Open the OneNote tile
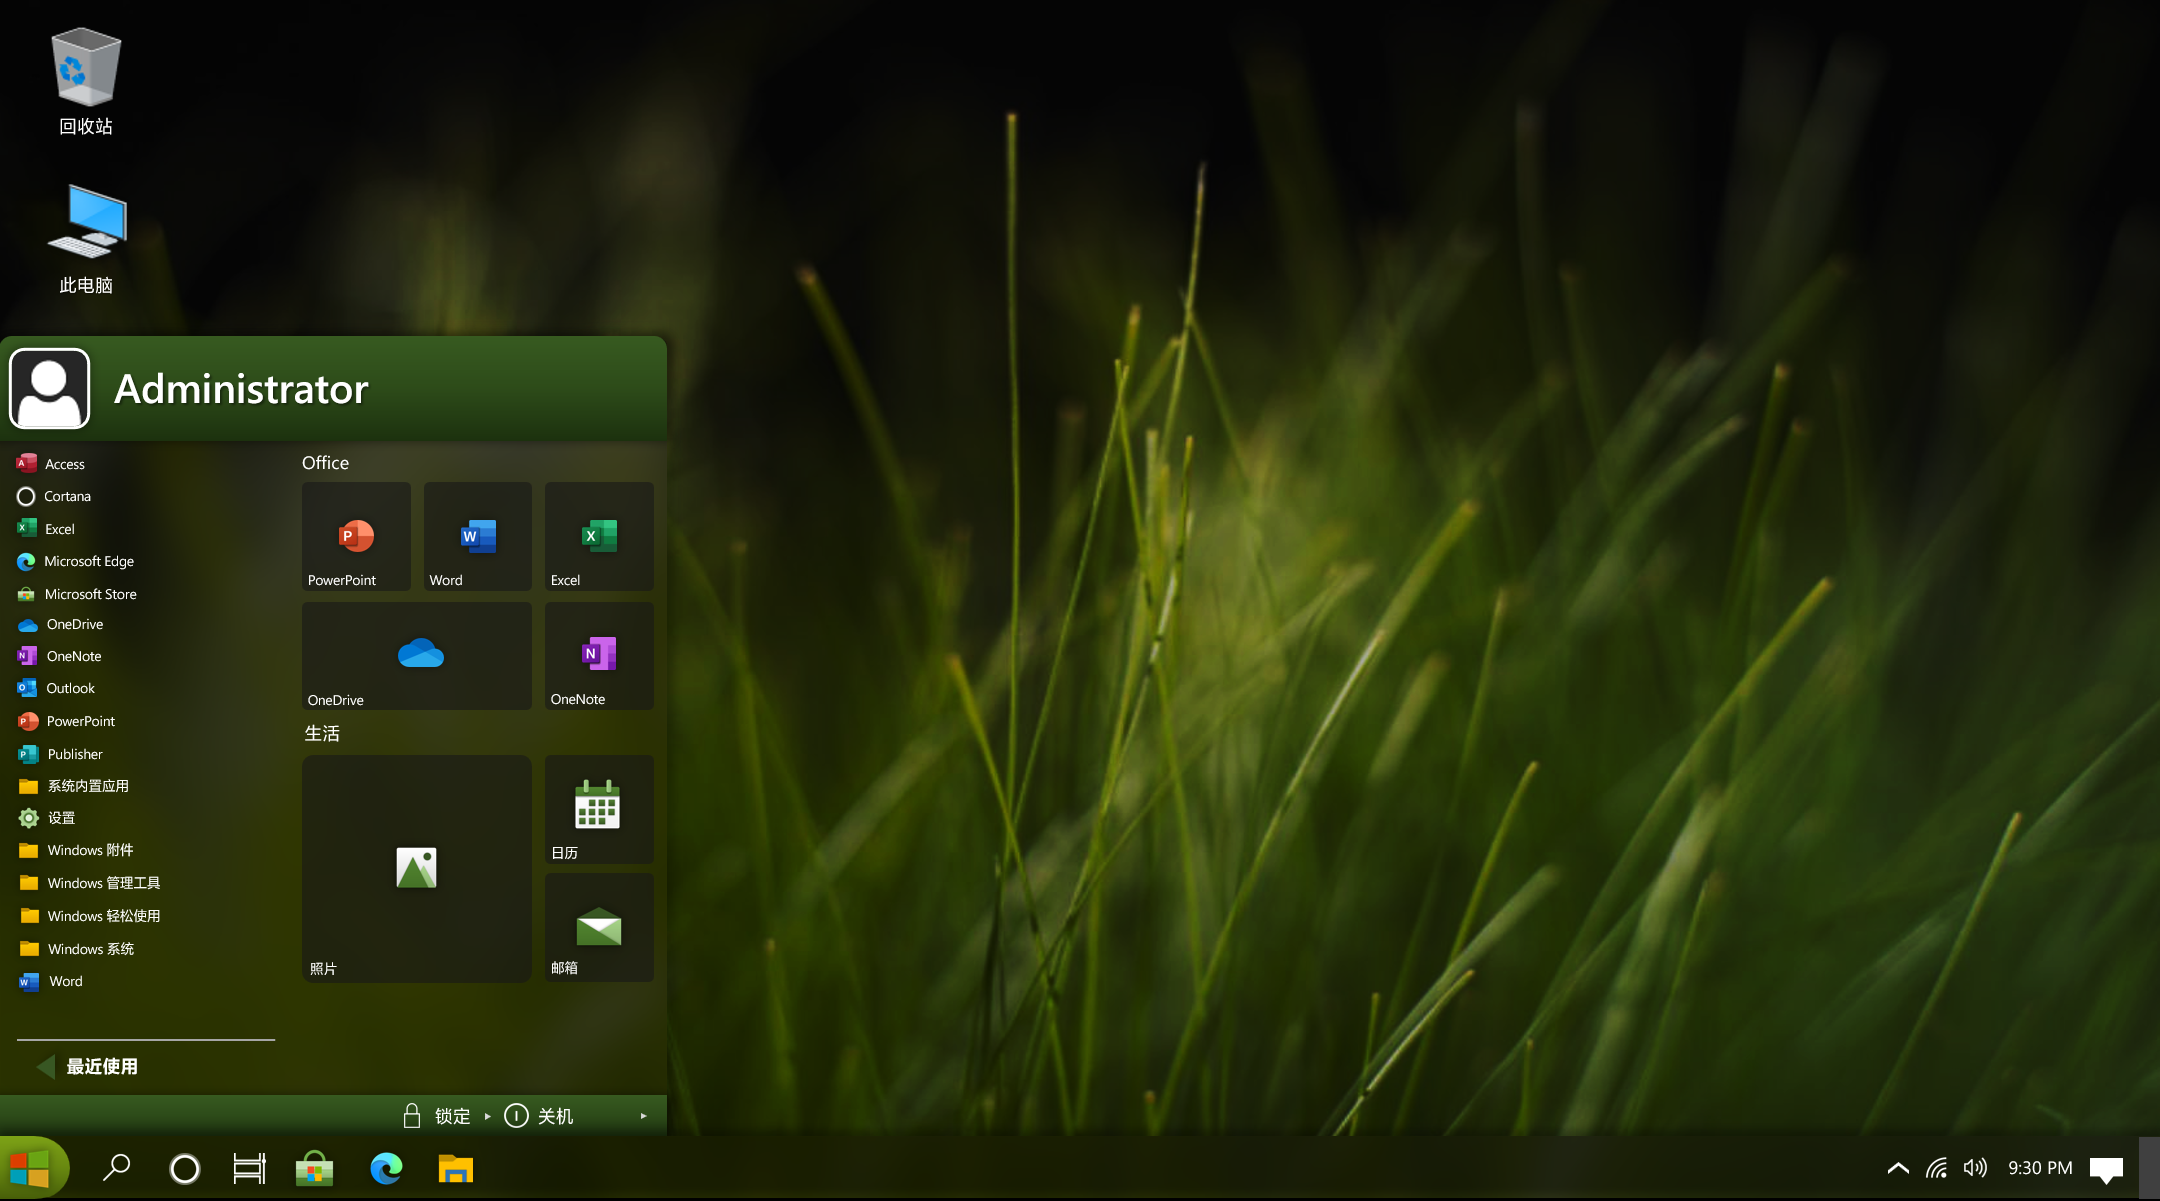Viewport: 2160px width, 1201px height. point(598,656)
